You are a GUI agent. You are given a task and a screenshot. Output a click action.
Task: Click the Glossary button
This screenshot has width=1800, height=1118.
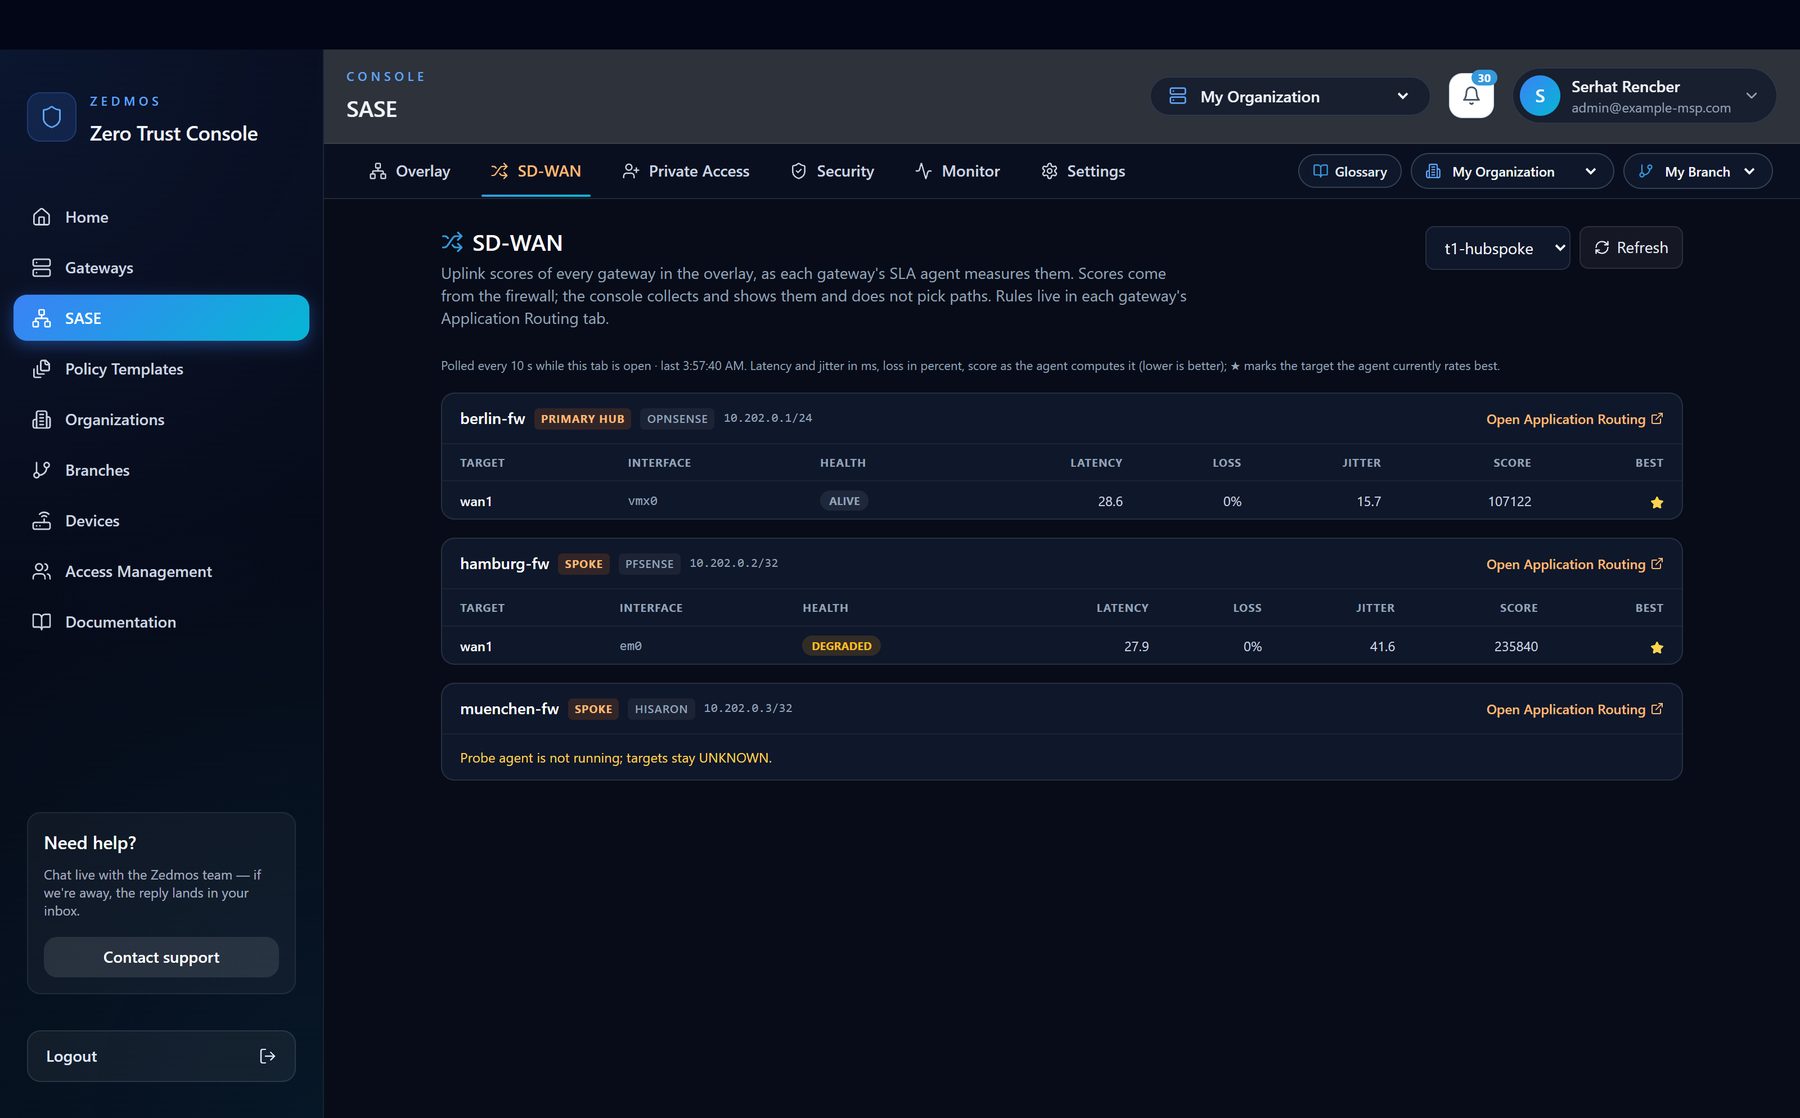click(x=1350, y=171)
